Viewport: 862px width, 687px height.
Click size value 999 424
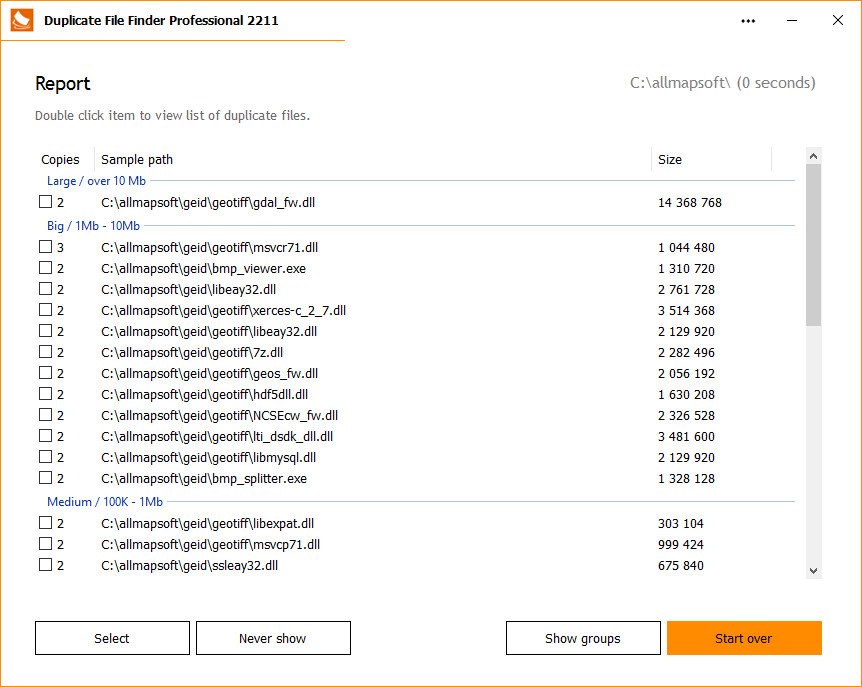(x=681, y=544)
